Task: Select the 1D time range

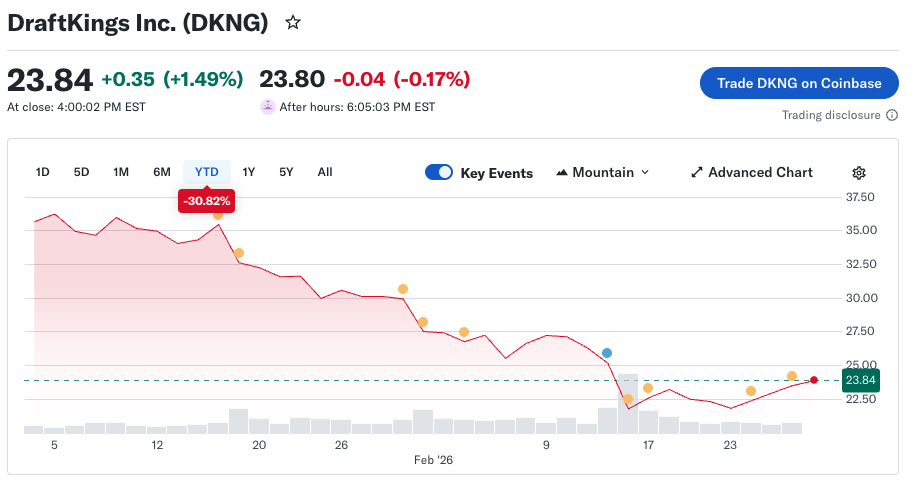Action: coord(43,172)
